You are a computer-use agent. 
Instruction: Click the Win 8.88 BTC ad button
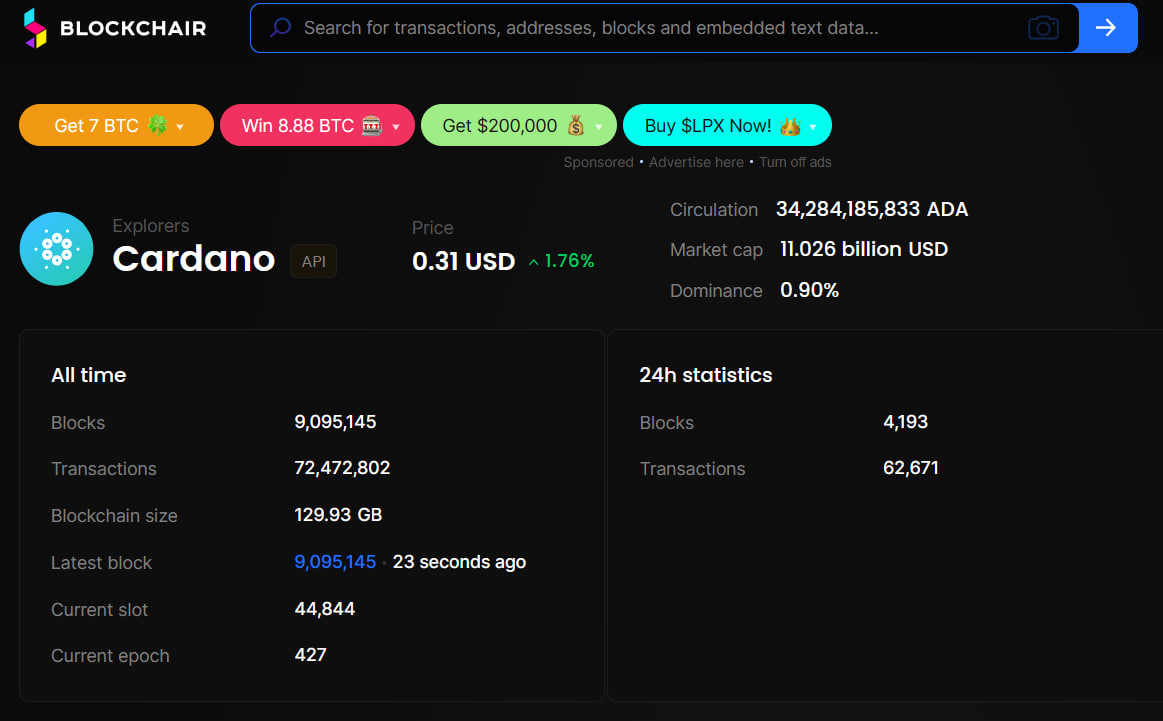[317, 125]
